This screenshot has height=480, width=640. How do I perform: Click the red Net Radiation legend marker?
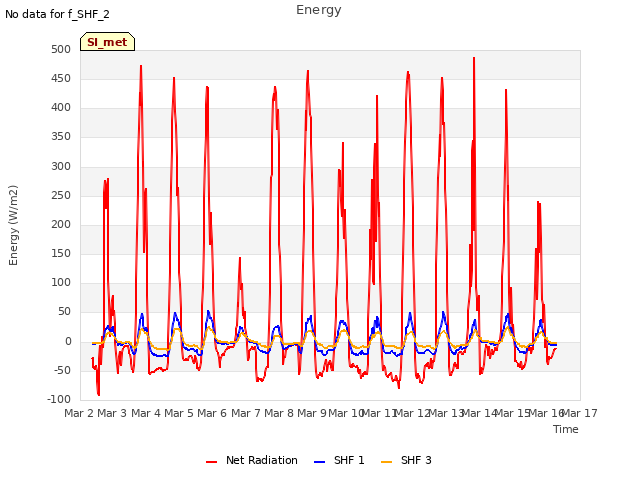coord(211,462)
